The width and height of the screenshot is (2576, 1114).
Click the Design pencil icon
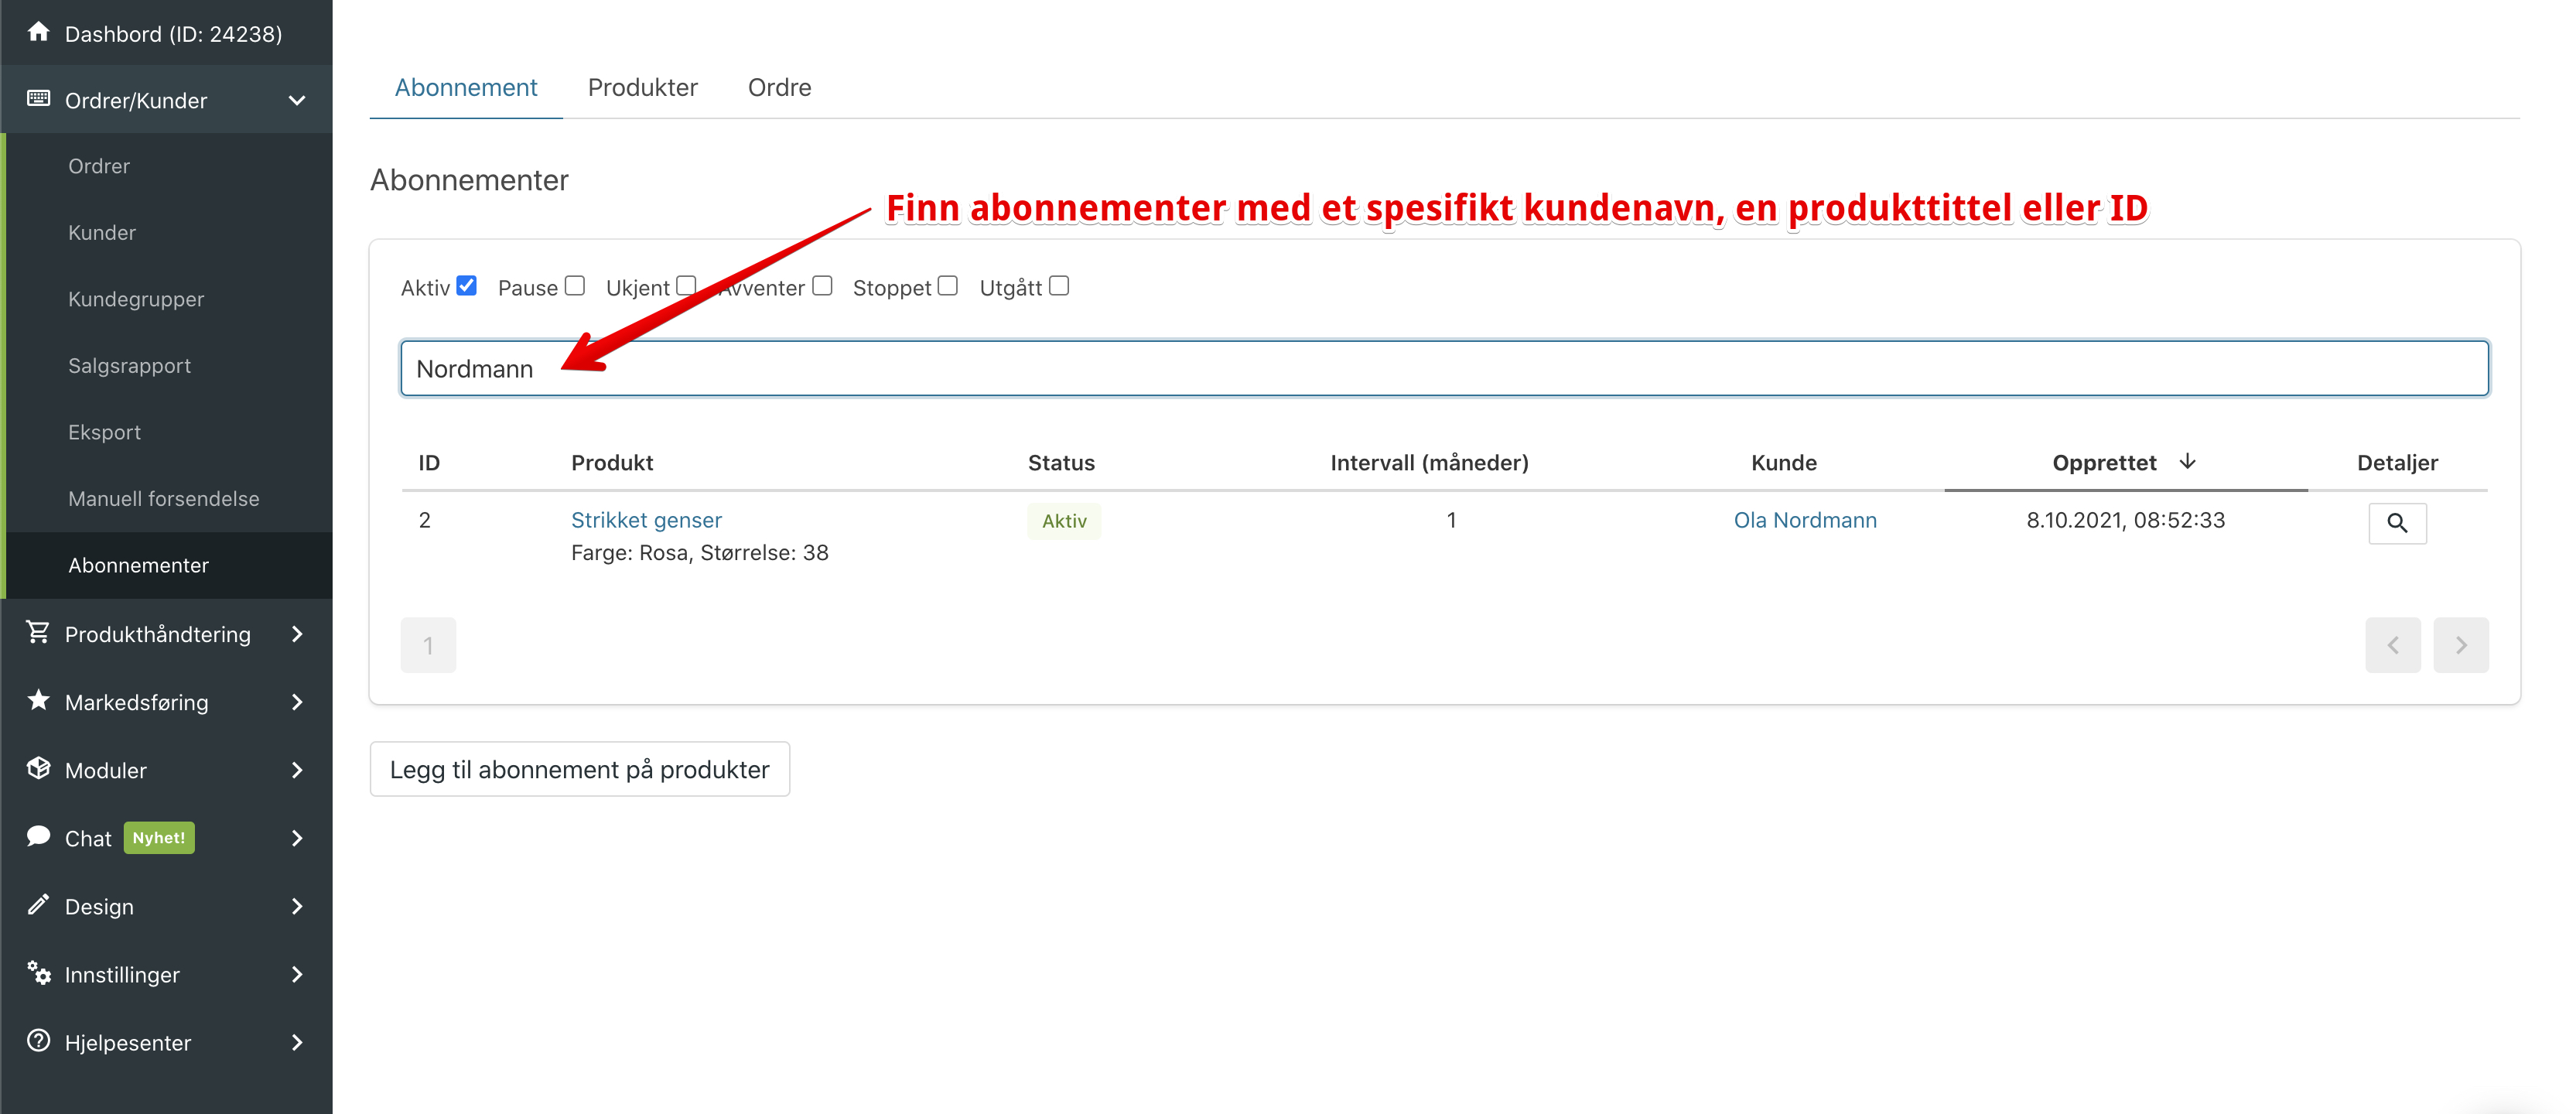pyautogui.click(x=38, y=905)
